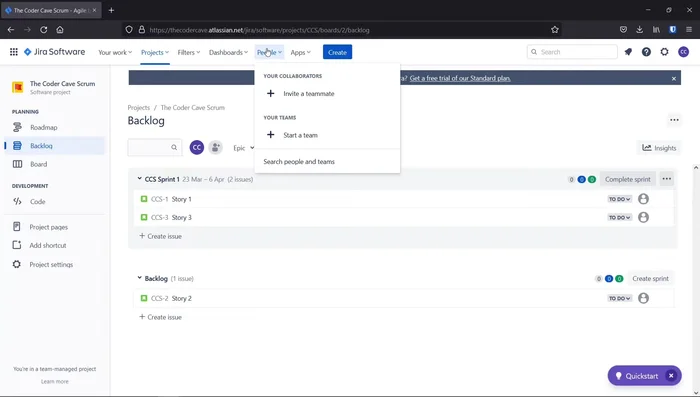Open the CC profile avatar in header

683,52
